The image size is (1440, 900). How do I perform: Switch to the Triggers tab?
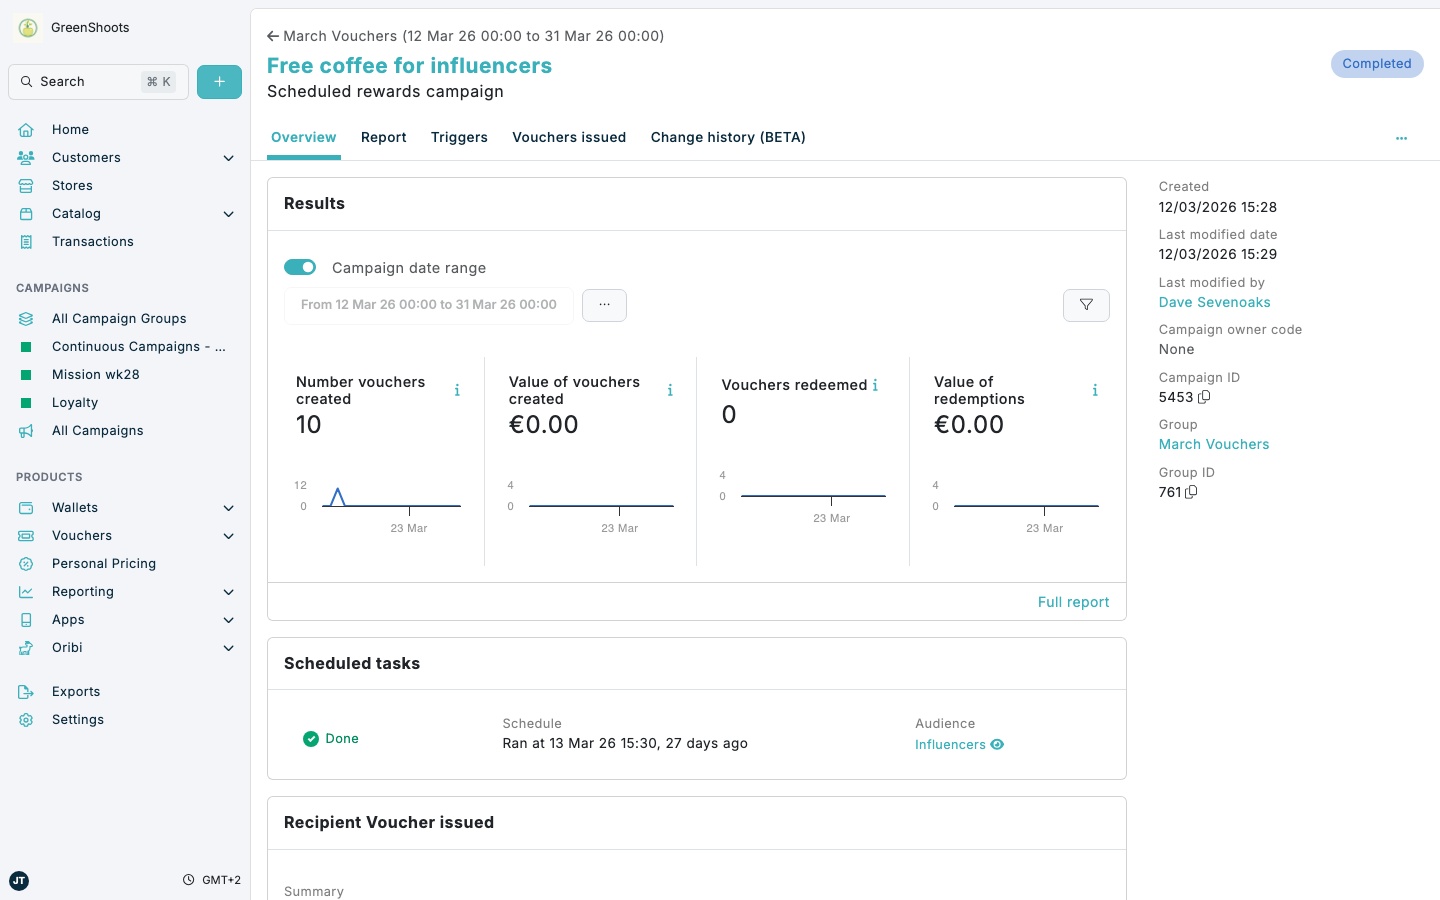pyautogui.click(x=459, y=137)
